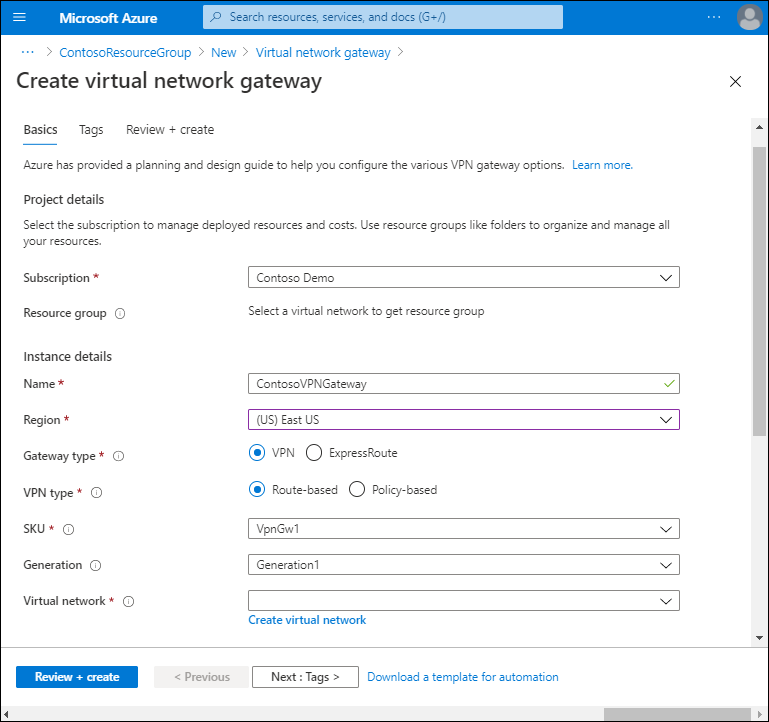Click horizontal scroll right arrow

[x=759, y=714]
